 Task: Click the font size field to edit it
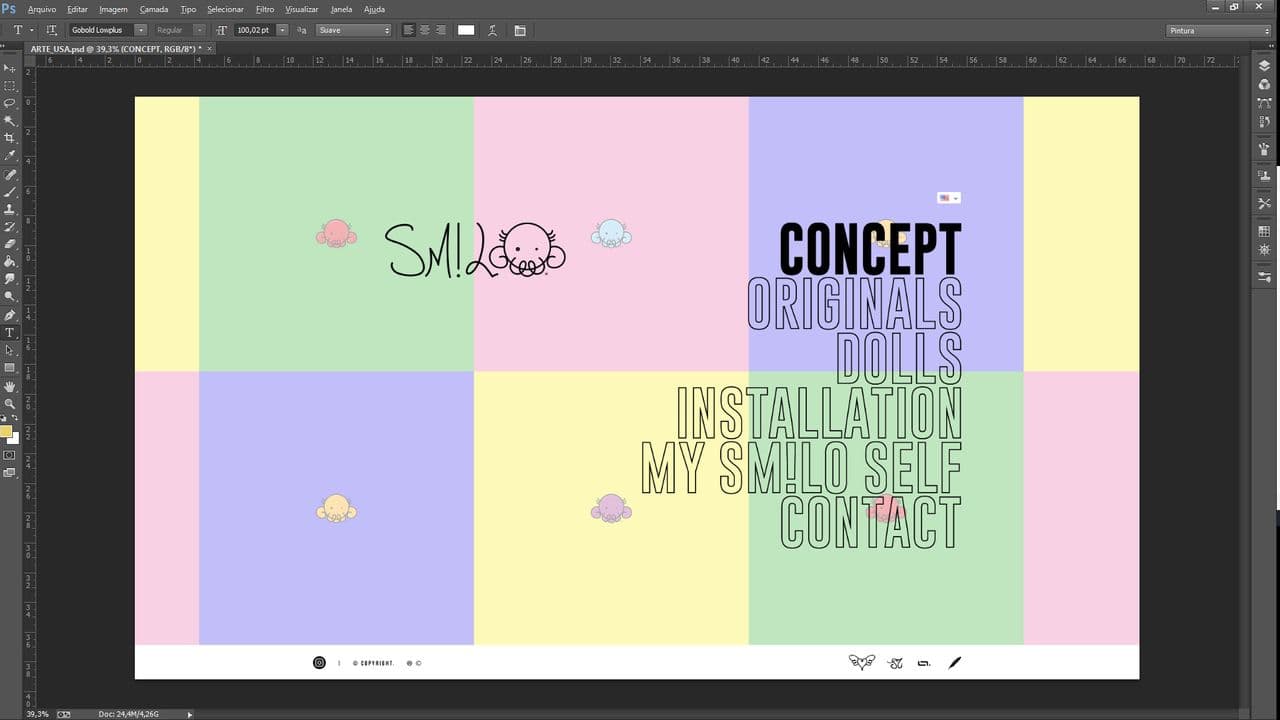coord(255,30)
